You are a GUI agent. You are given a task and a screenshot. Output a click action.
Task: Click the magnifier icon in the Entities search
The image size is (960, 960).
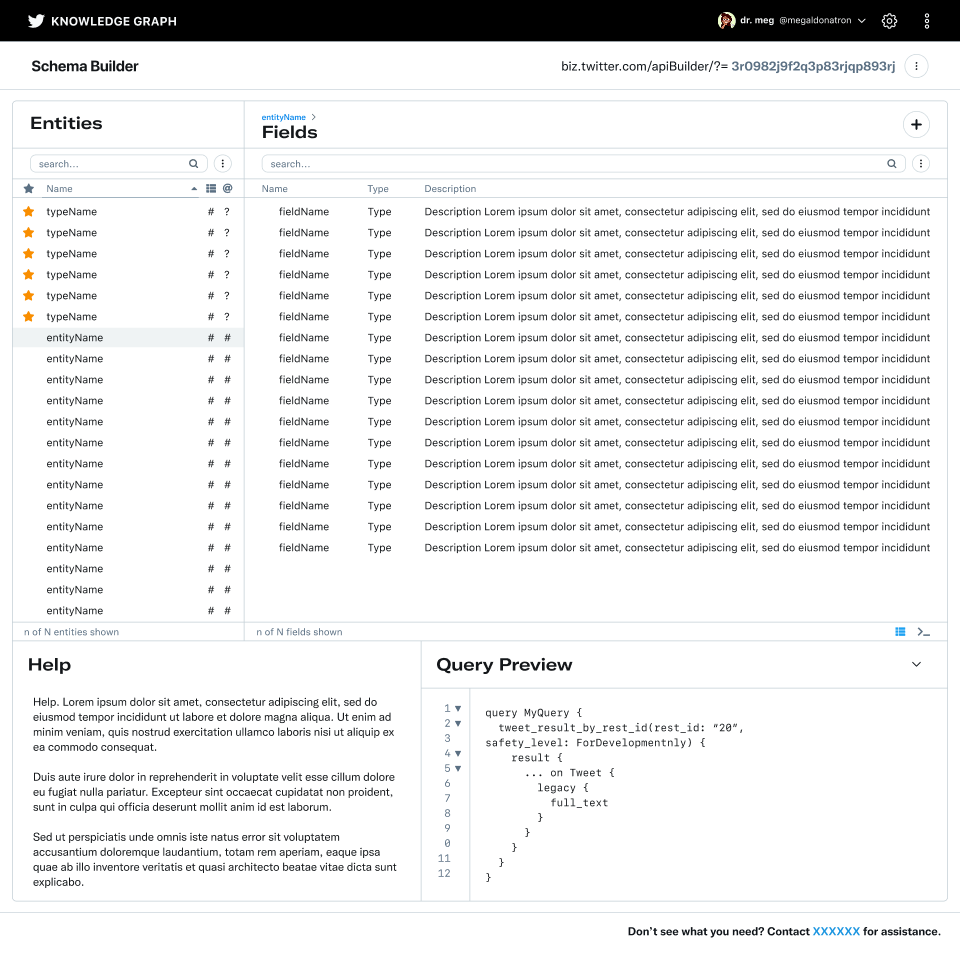(x=194, y=164)
